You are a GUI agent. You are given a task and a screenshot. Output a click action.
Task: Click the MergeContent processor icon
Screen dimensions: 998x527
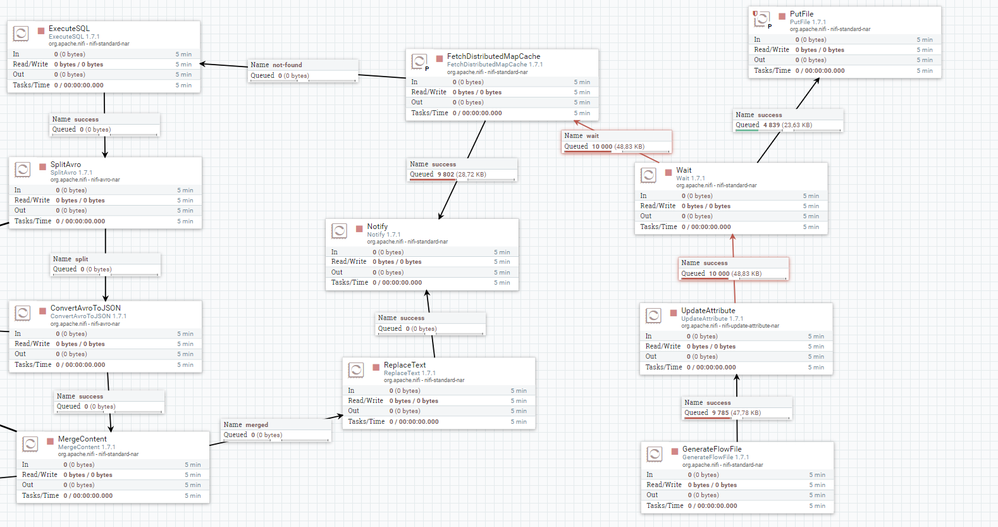coord(30,444)
